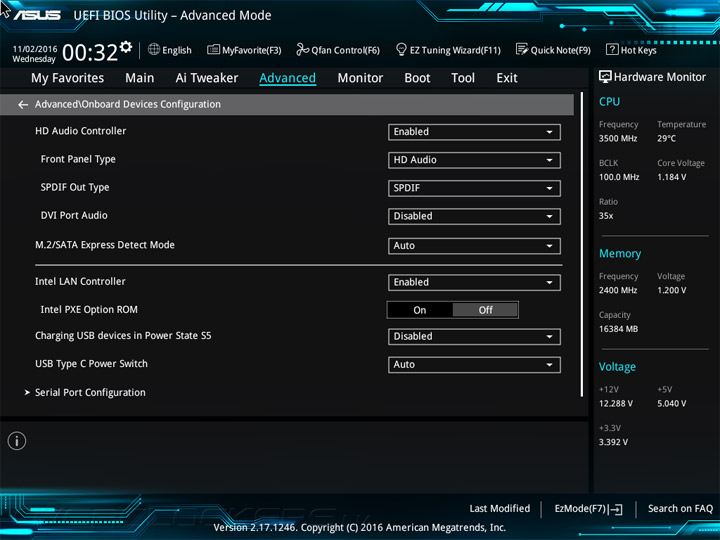Click USB Type C Power Switch label
This screenshot has height=540, width=720.
pyautogui.click(x=91, y=364)
